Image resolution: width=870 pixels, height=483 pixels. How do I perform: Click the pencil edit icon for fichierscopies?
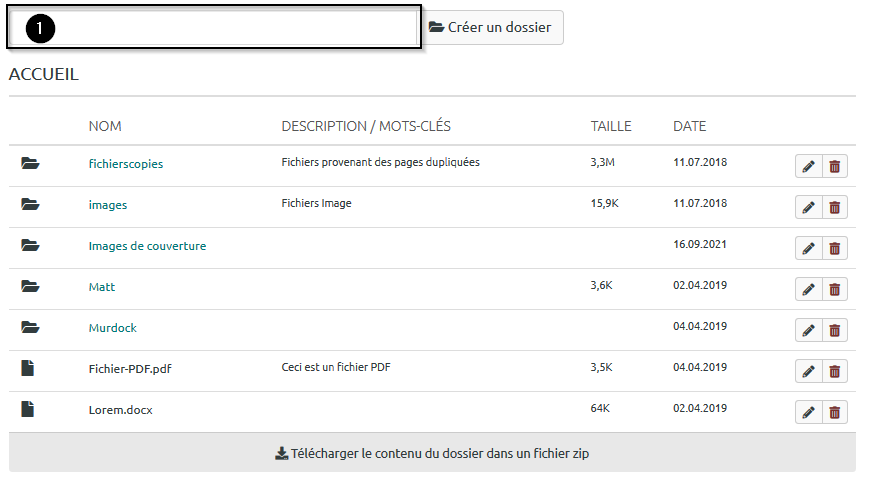pos(808,166)
